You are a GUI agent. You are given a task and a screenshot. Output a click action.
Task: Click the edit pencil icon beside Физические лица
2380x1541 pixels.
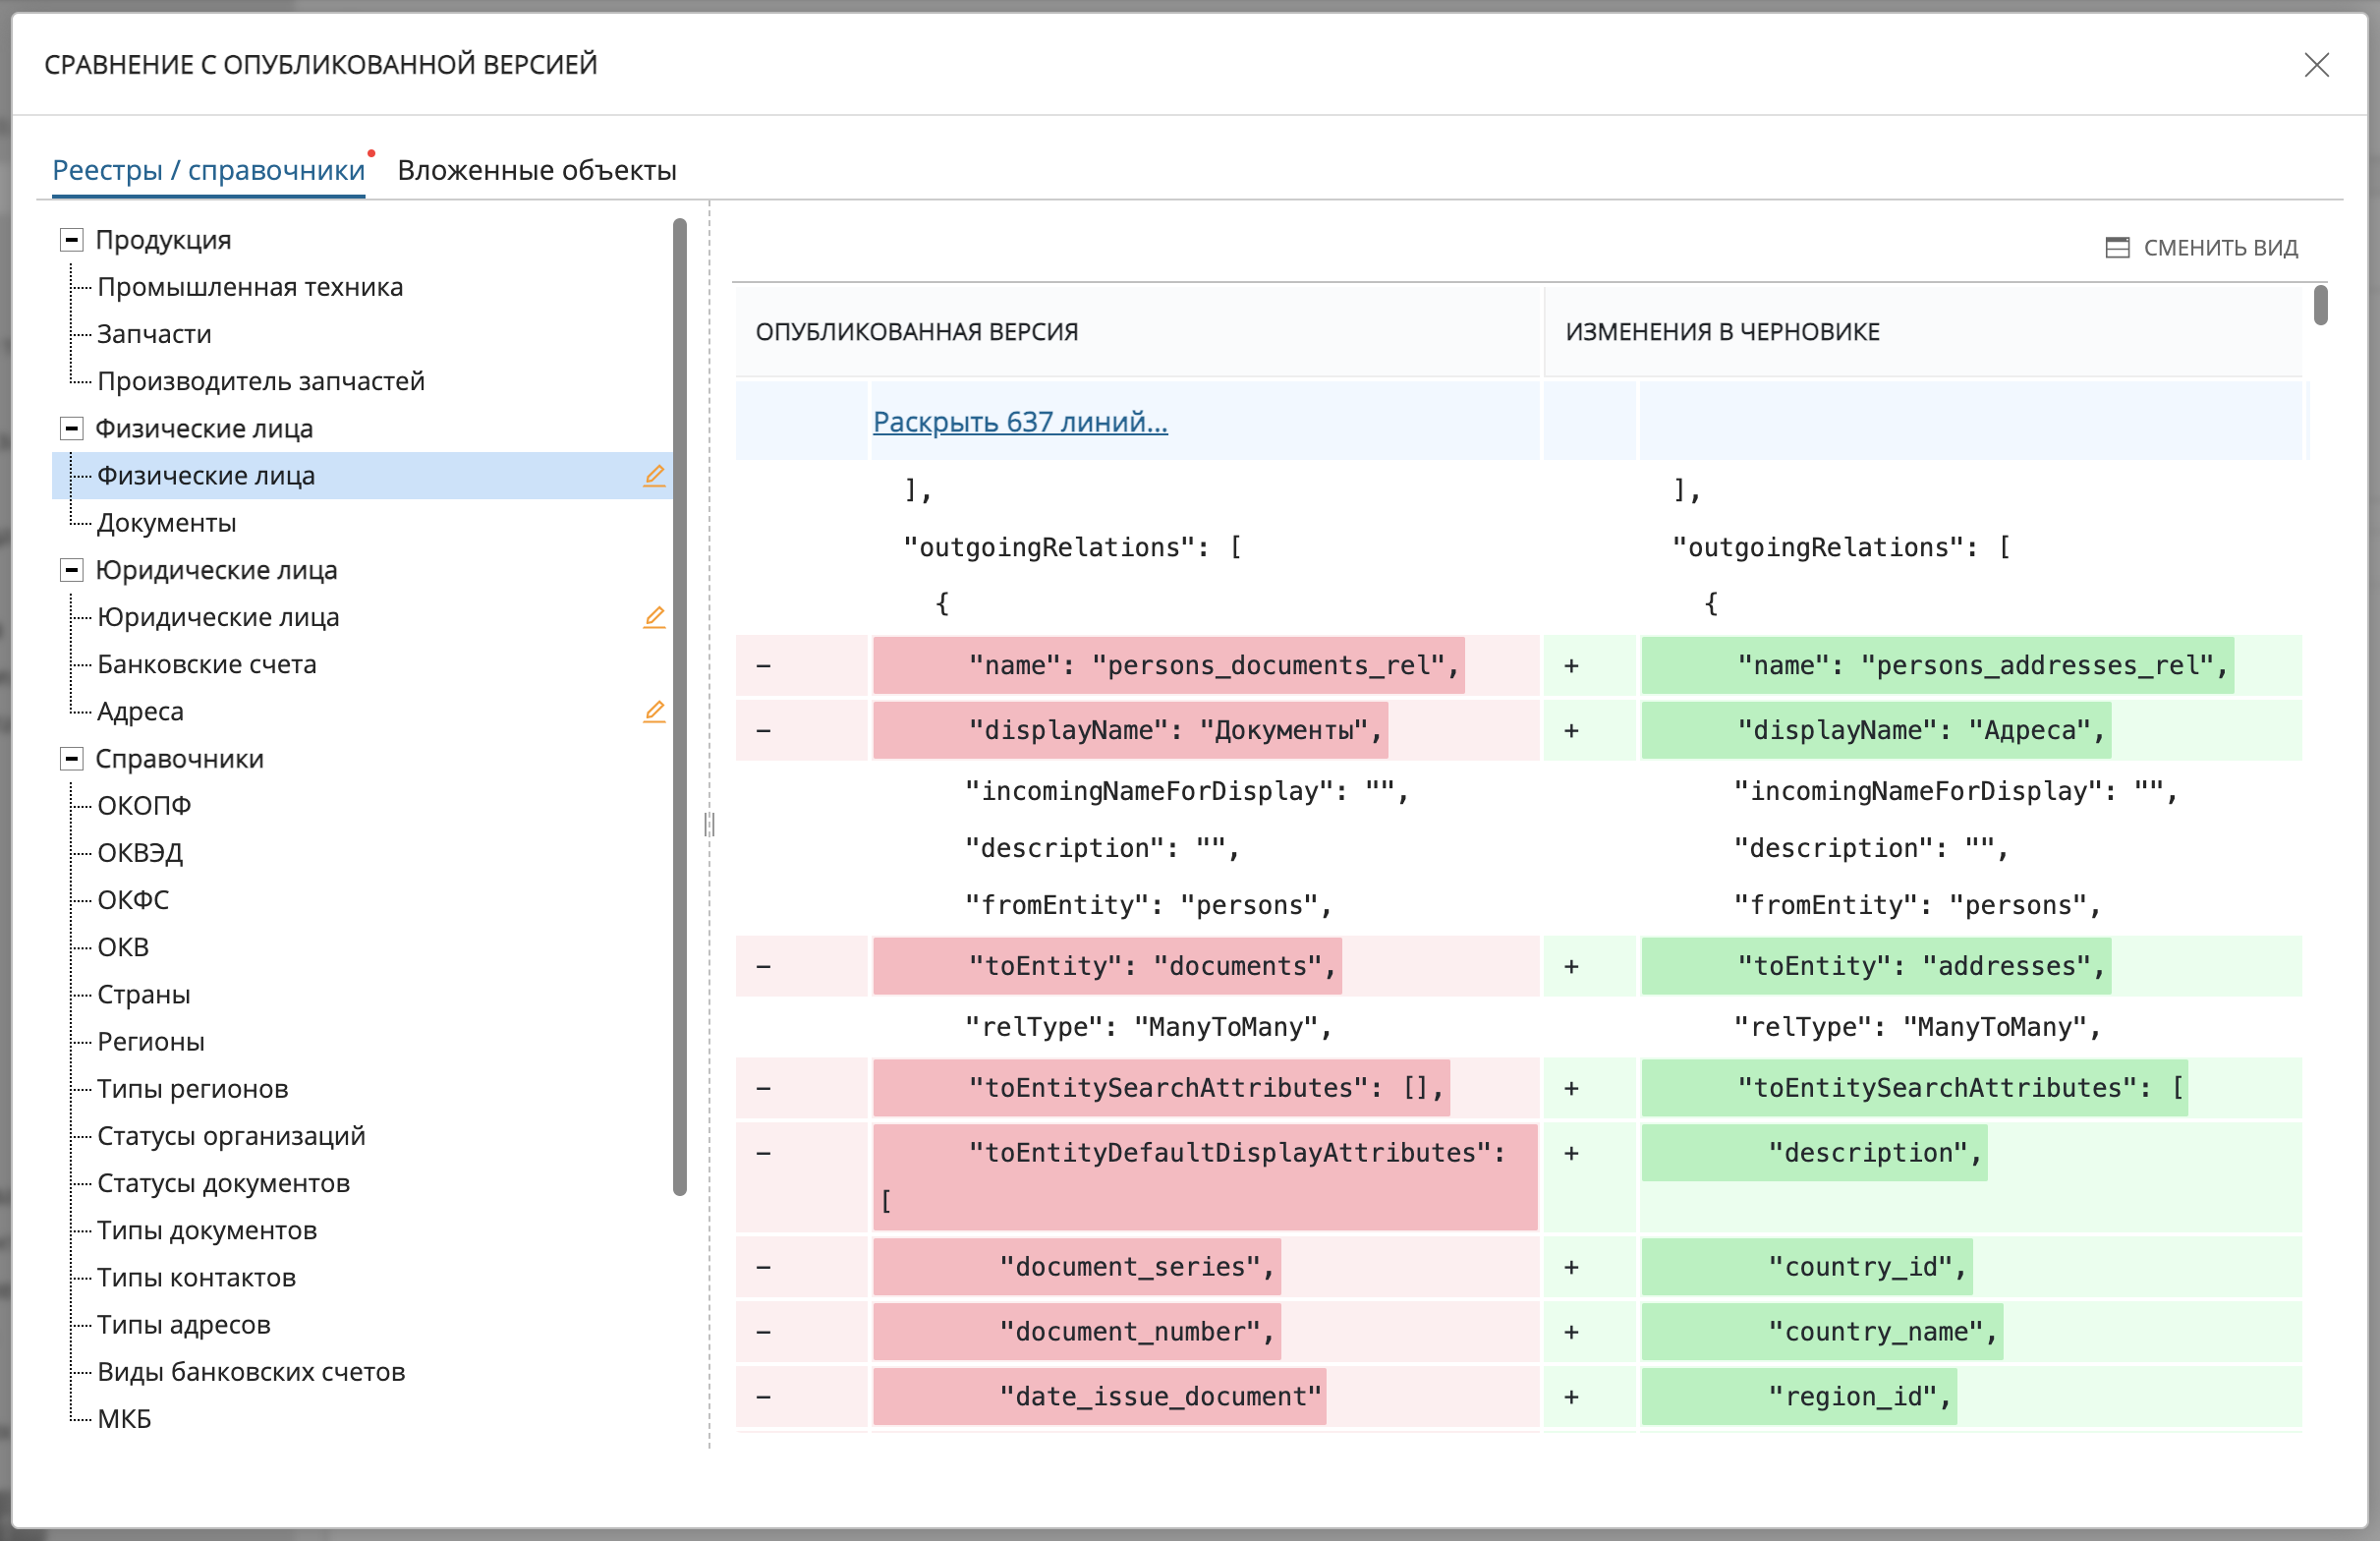click(654, 476)
